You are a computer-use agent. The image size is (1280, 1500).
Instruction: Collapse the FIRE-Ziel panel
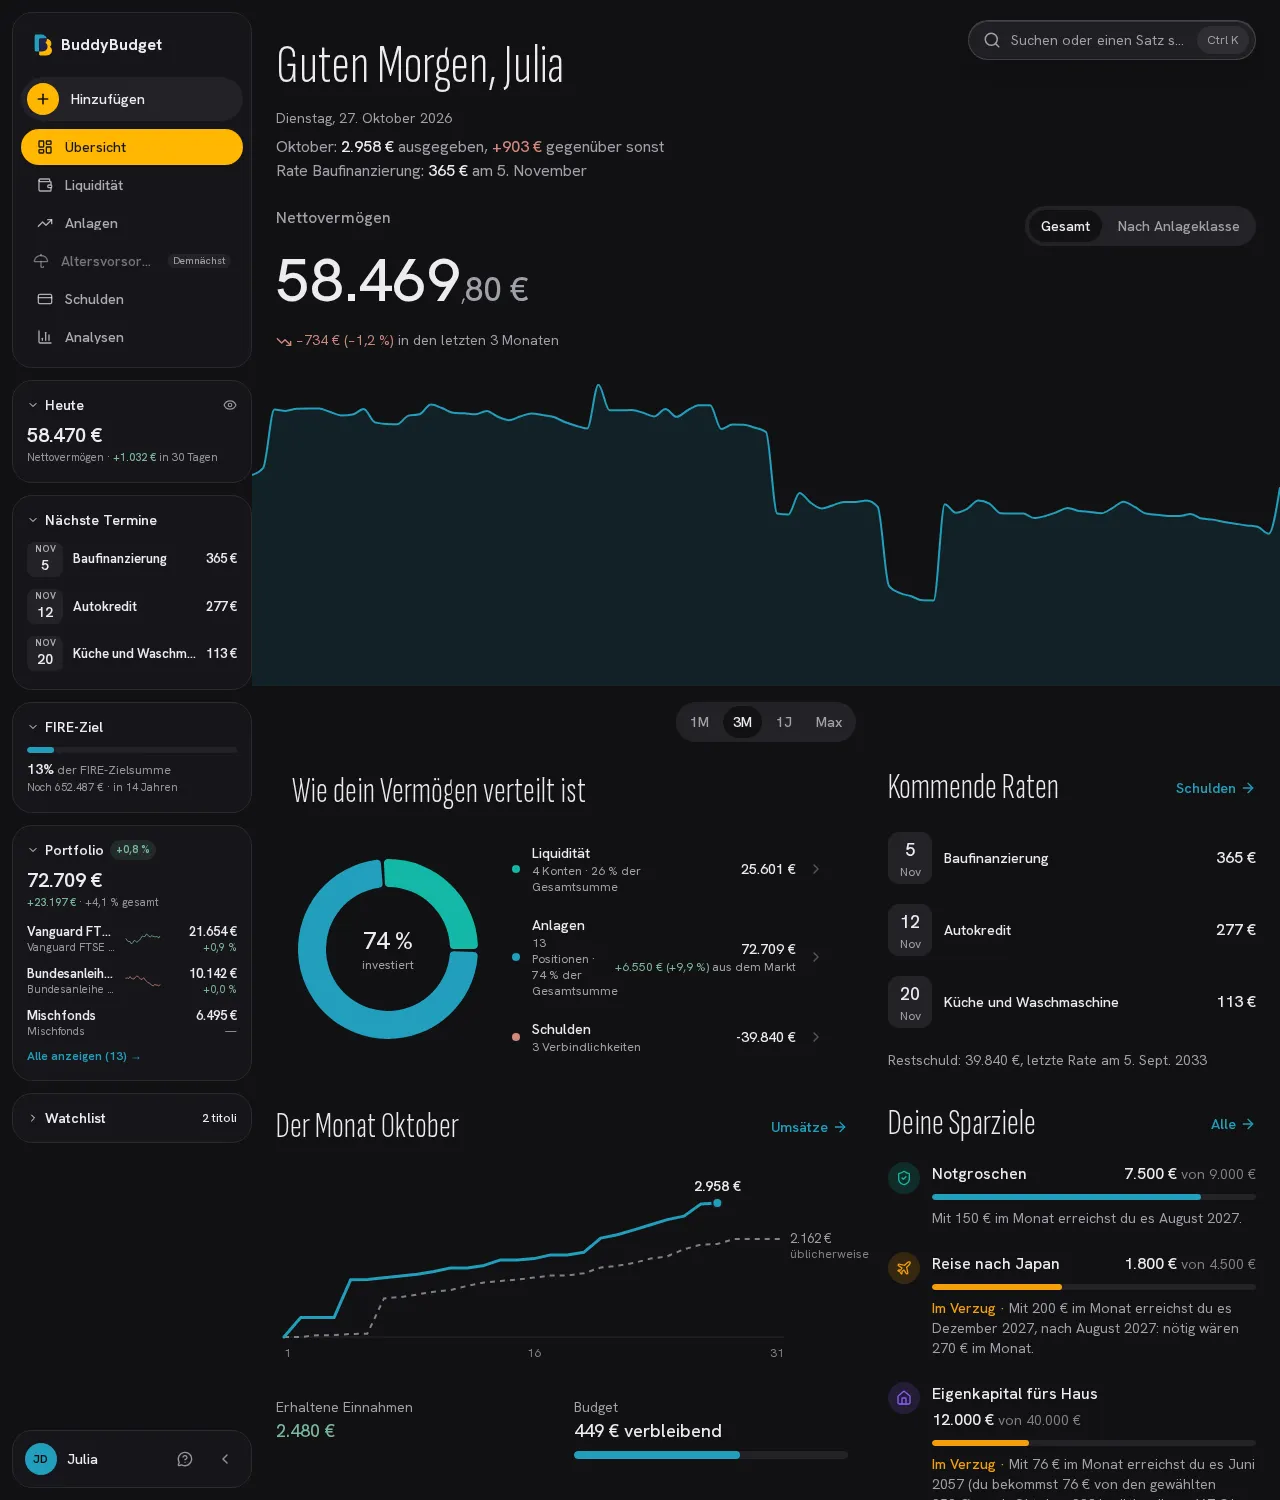[33, 727]
